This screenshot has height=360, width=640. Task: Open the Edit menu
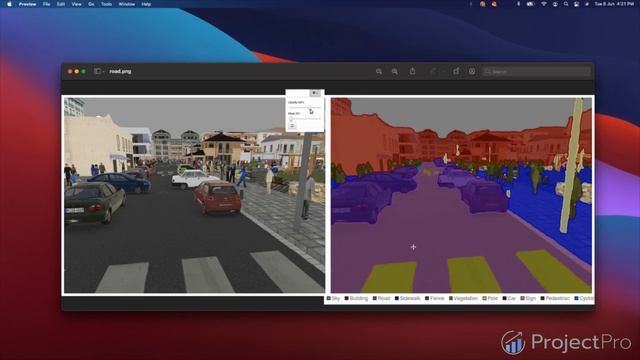pyautogui.click(x=61, y=4)
